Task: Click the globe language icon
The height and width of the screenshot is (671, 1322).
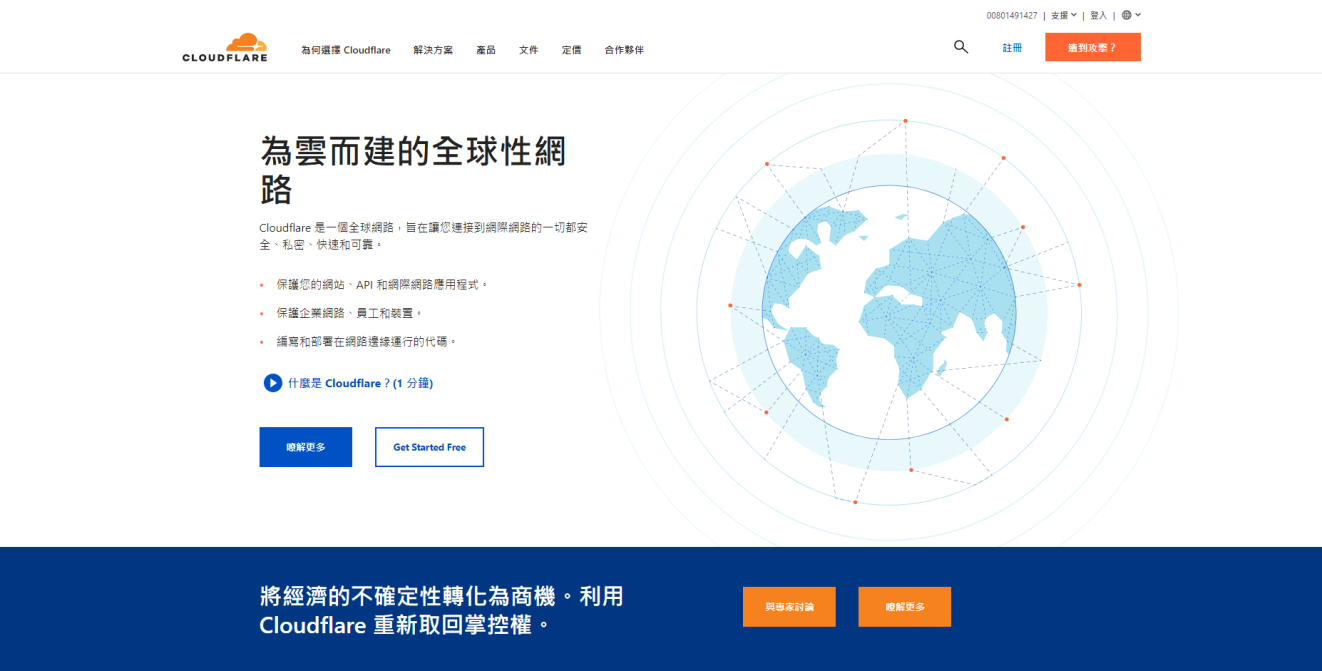Action: point(1127,15)
